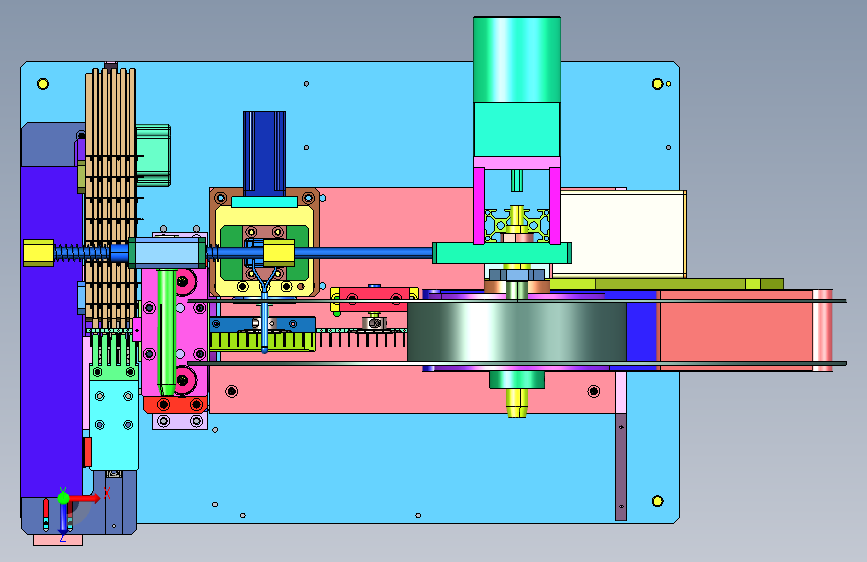The width and height of the screenshot is (867, 562).
Task: Select the purple side panel on the left
Action: click(51, 331)
